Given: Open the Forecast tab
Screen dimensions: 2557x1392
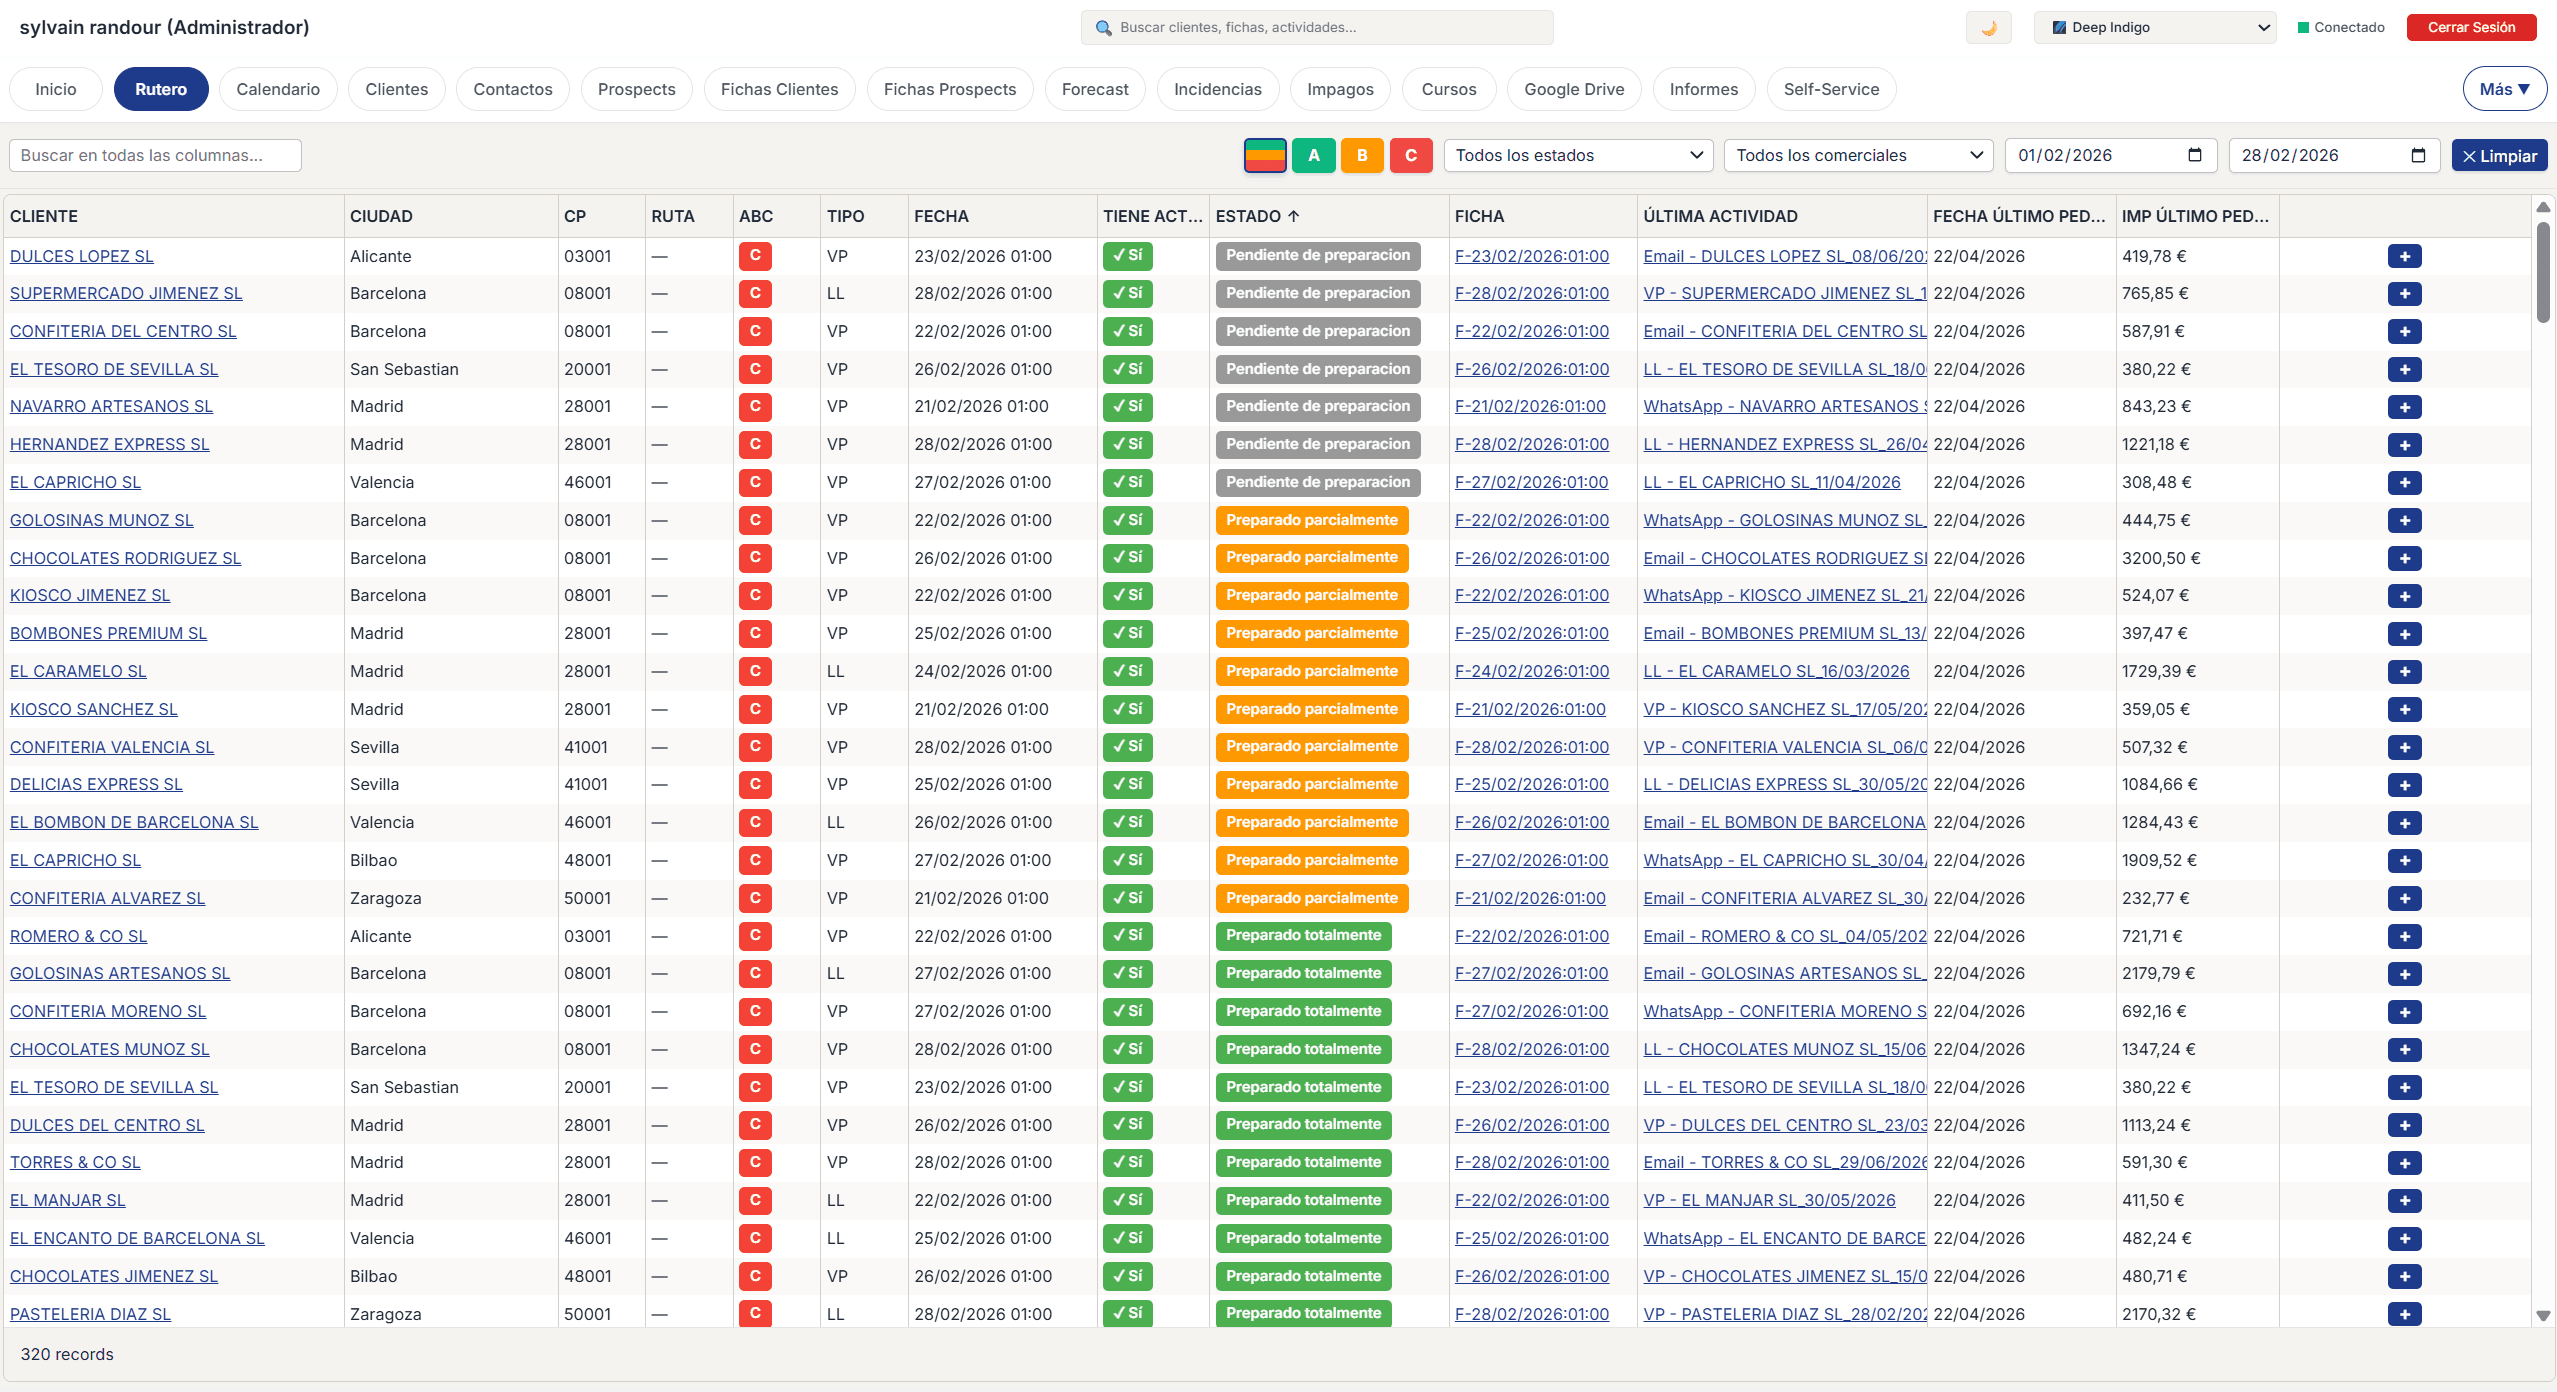Looking at the screenshot, I should click(x=1094, y=89).
